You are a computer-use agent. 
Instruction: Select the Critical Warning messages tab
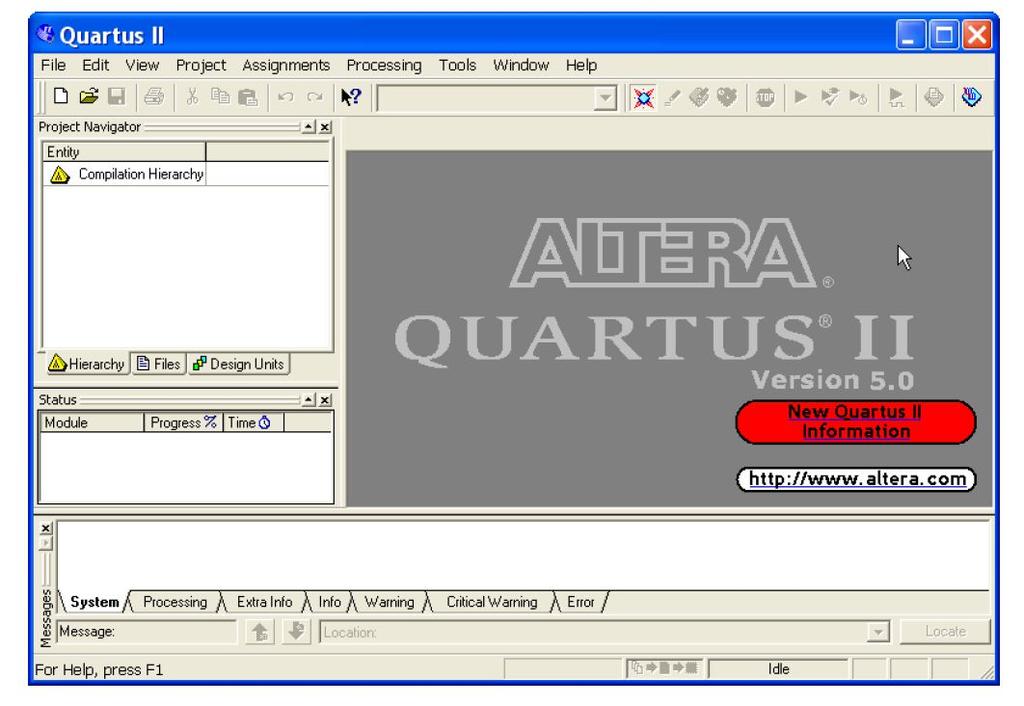click(x=492, y=602)
